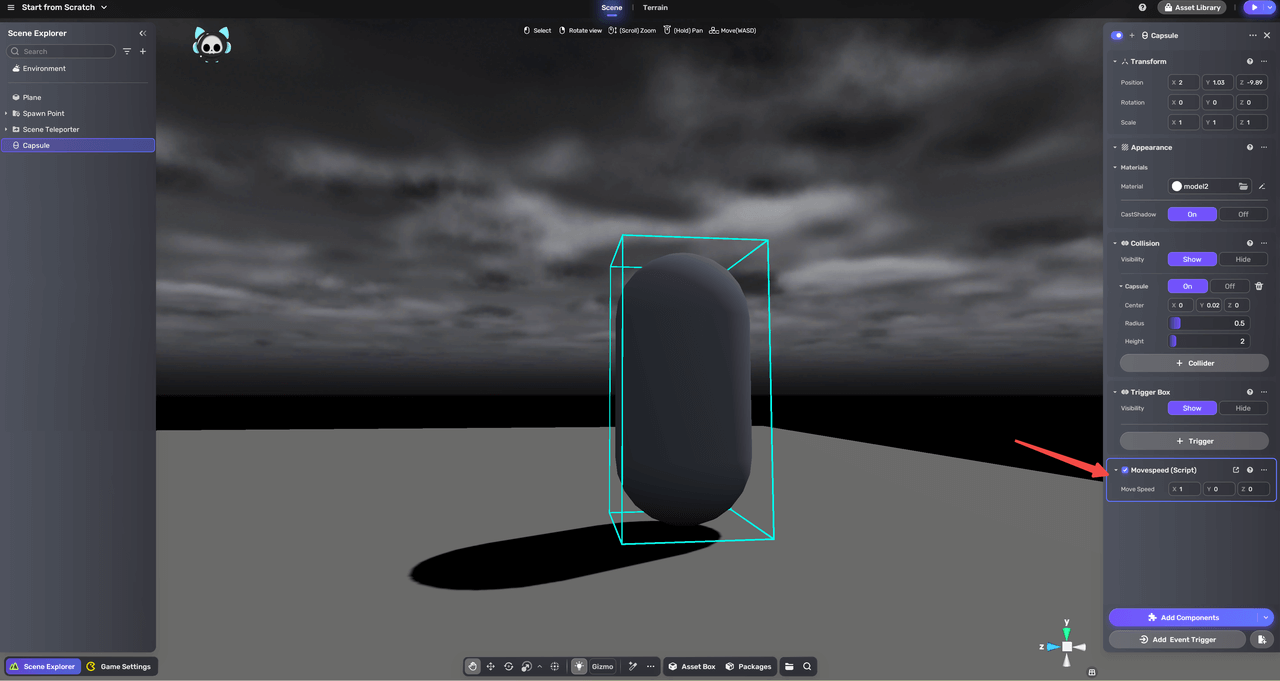Turn CastShadow Off

[1243, 214]
